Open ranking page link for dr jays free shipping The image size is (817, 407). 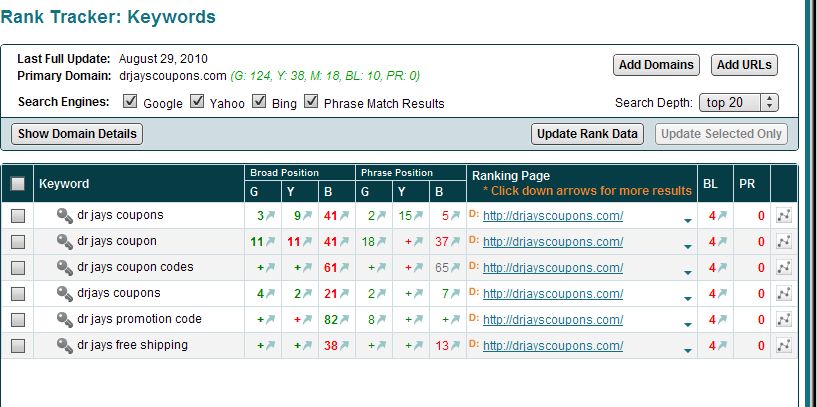coord(553,346)
